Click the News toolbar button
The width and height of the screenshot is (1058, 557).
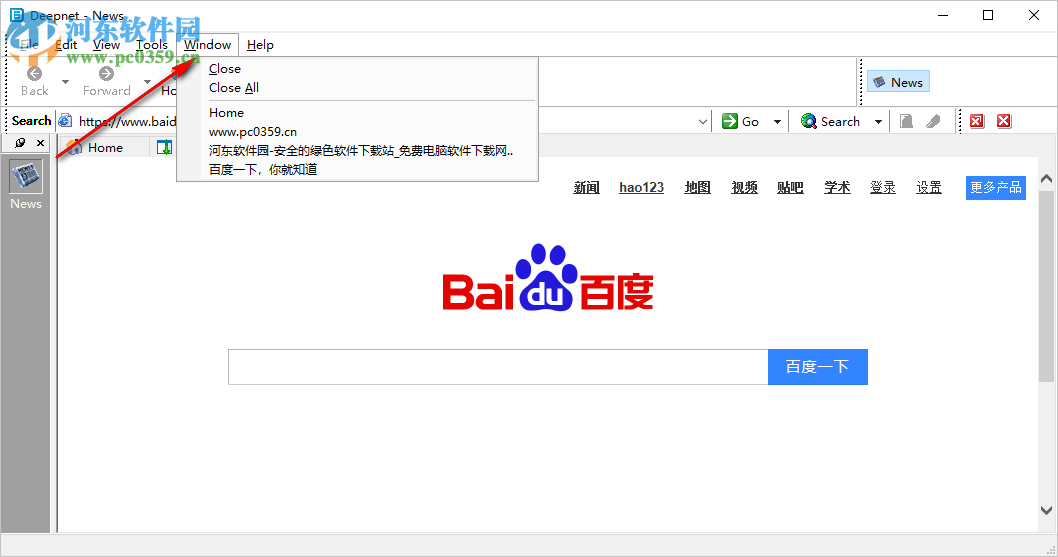pos(898,82)
